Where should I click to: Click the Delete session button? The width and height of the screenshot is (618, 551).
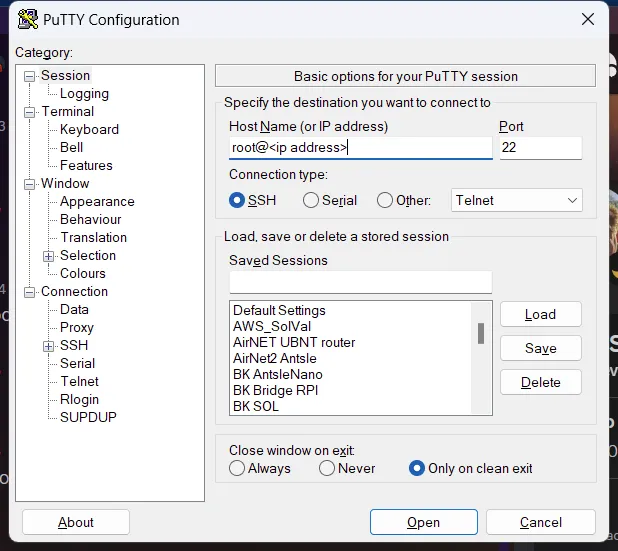540,382
